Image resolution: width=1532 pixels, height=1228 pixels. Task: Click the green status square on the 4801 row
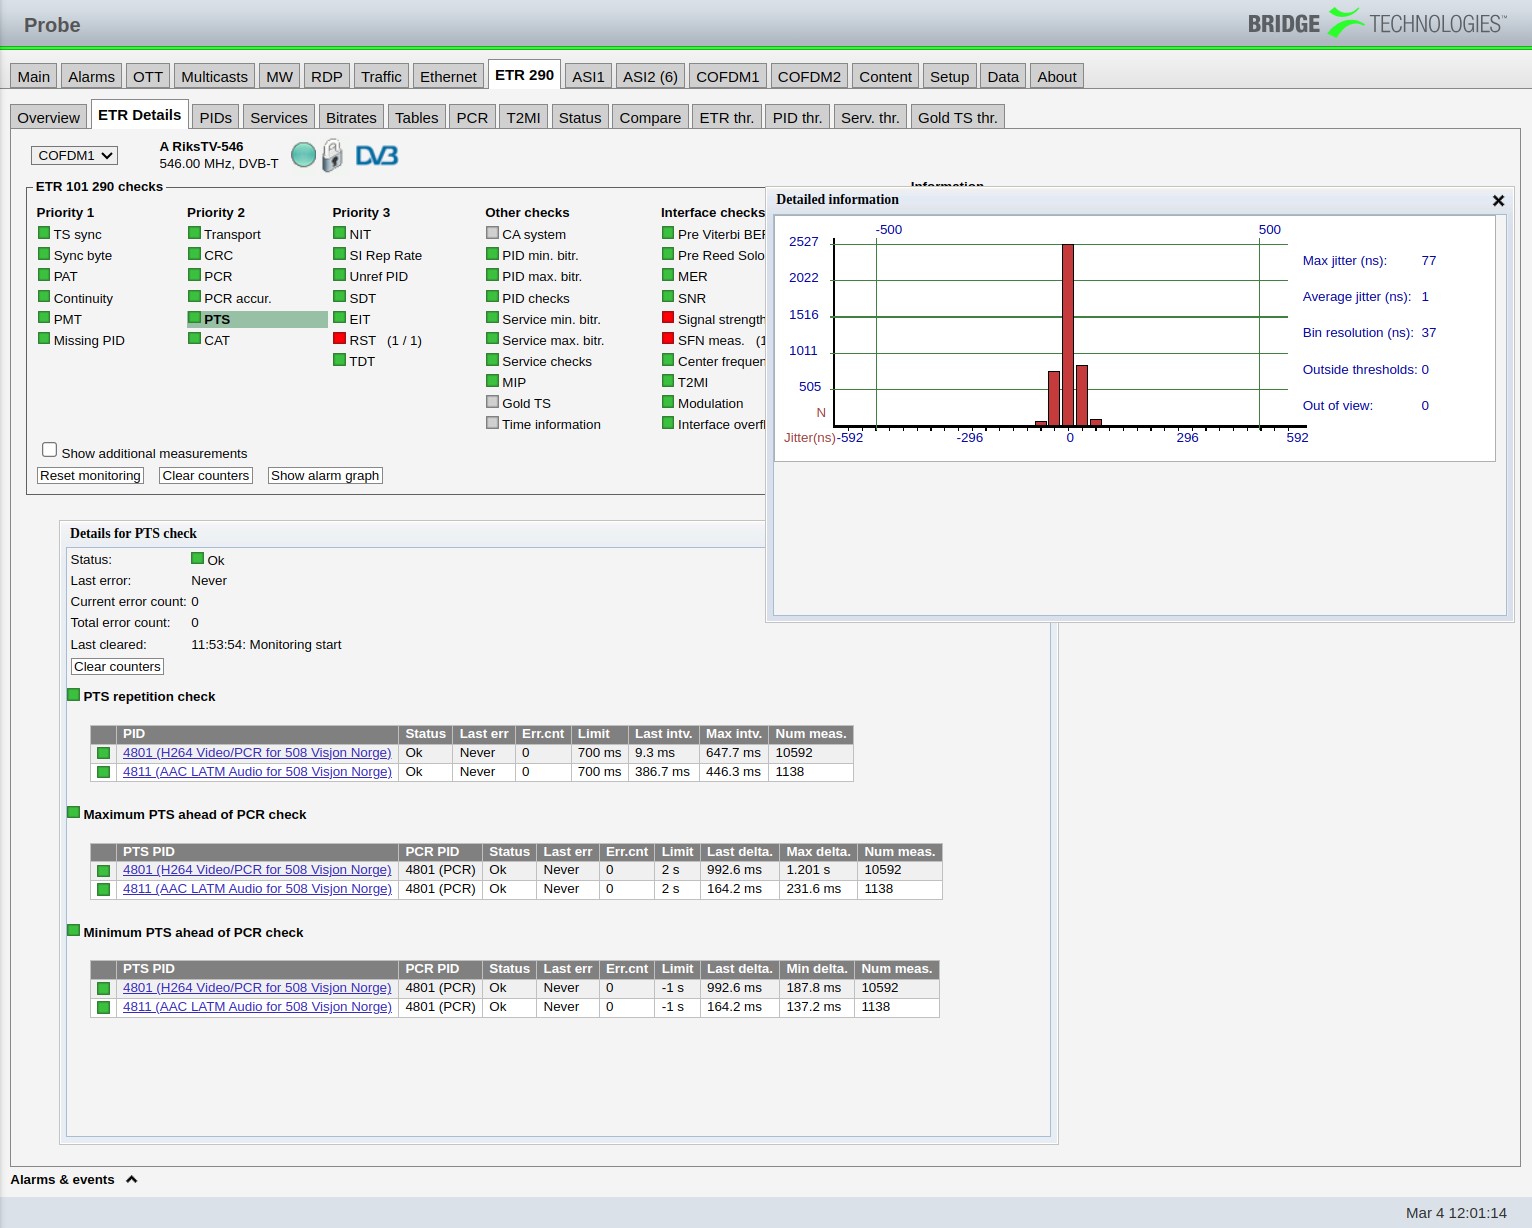103,753
